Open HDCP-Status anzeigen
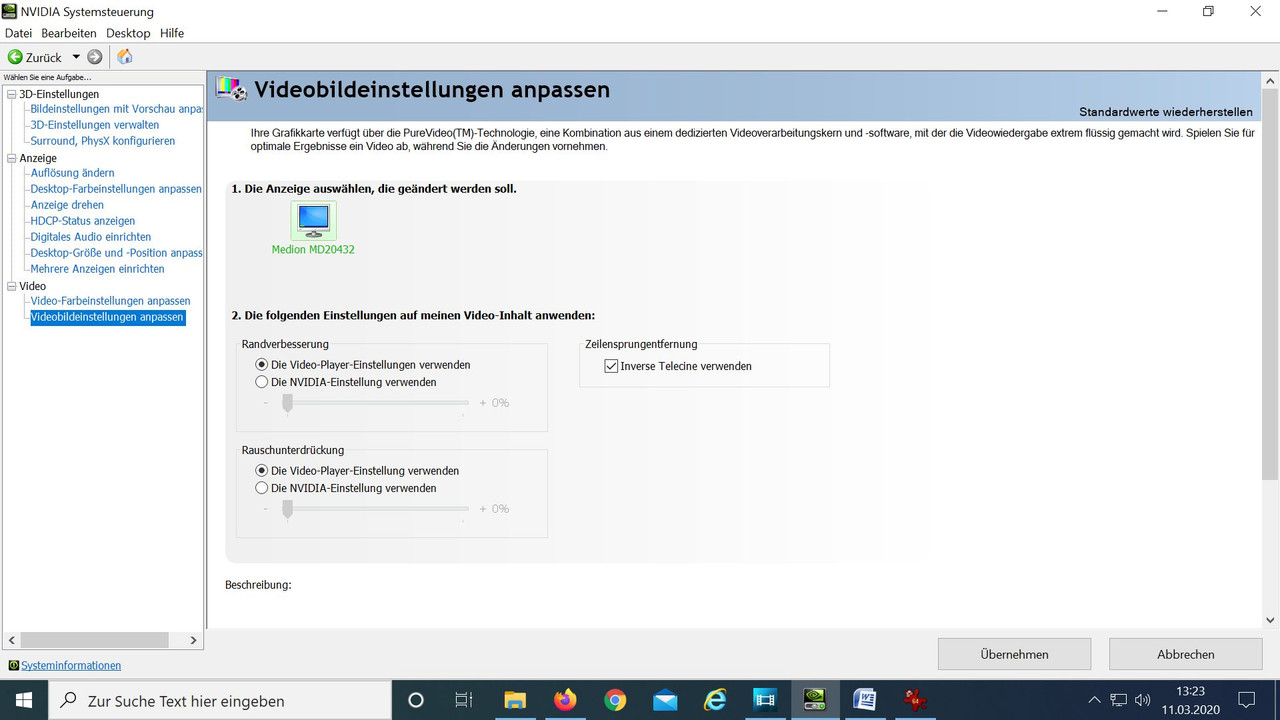Image resolution: width=1280 pixels, height=720 pixels. click(x=82, y=221)
